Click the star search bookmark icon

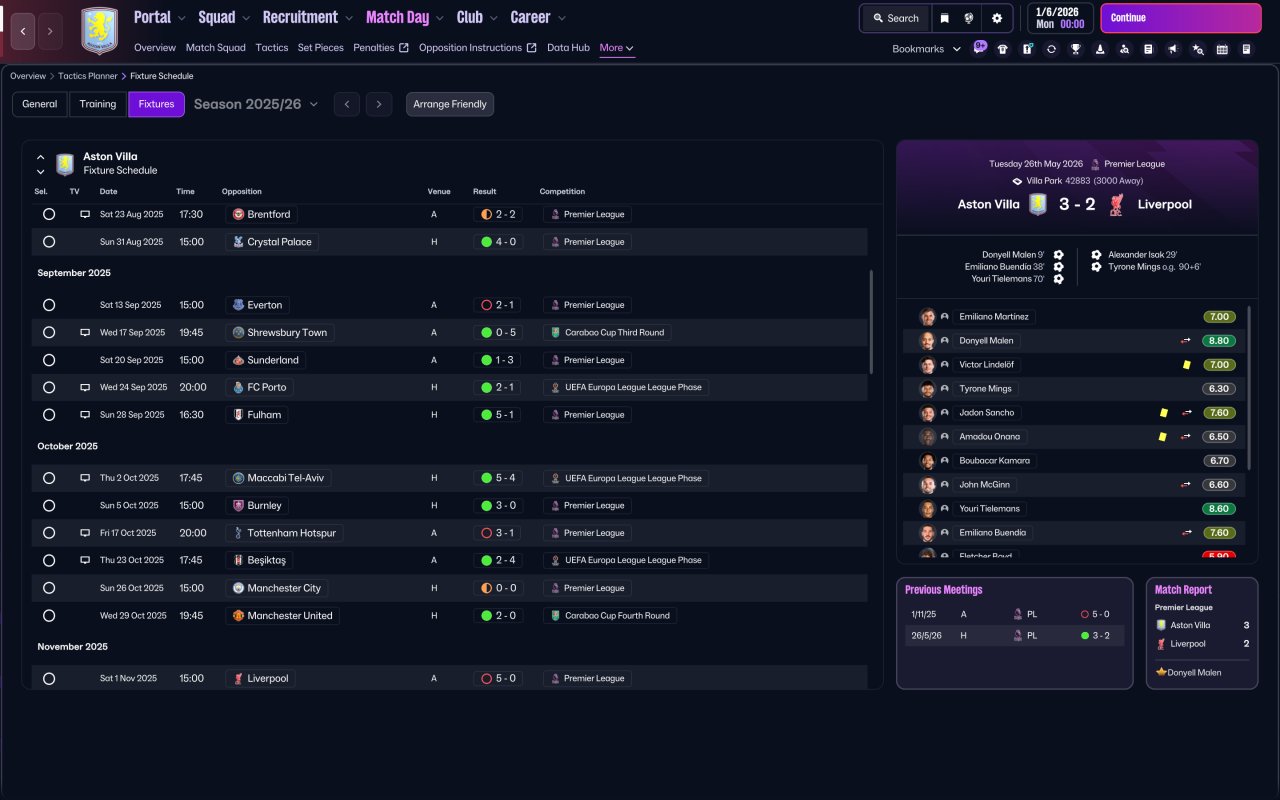pyautogui.click(x=1198, y=49)
